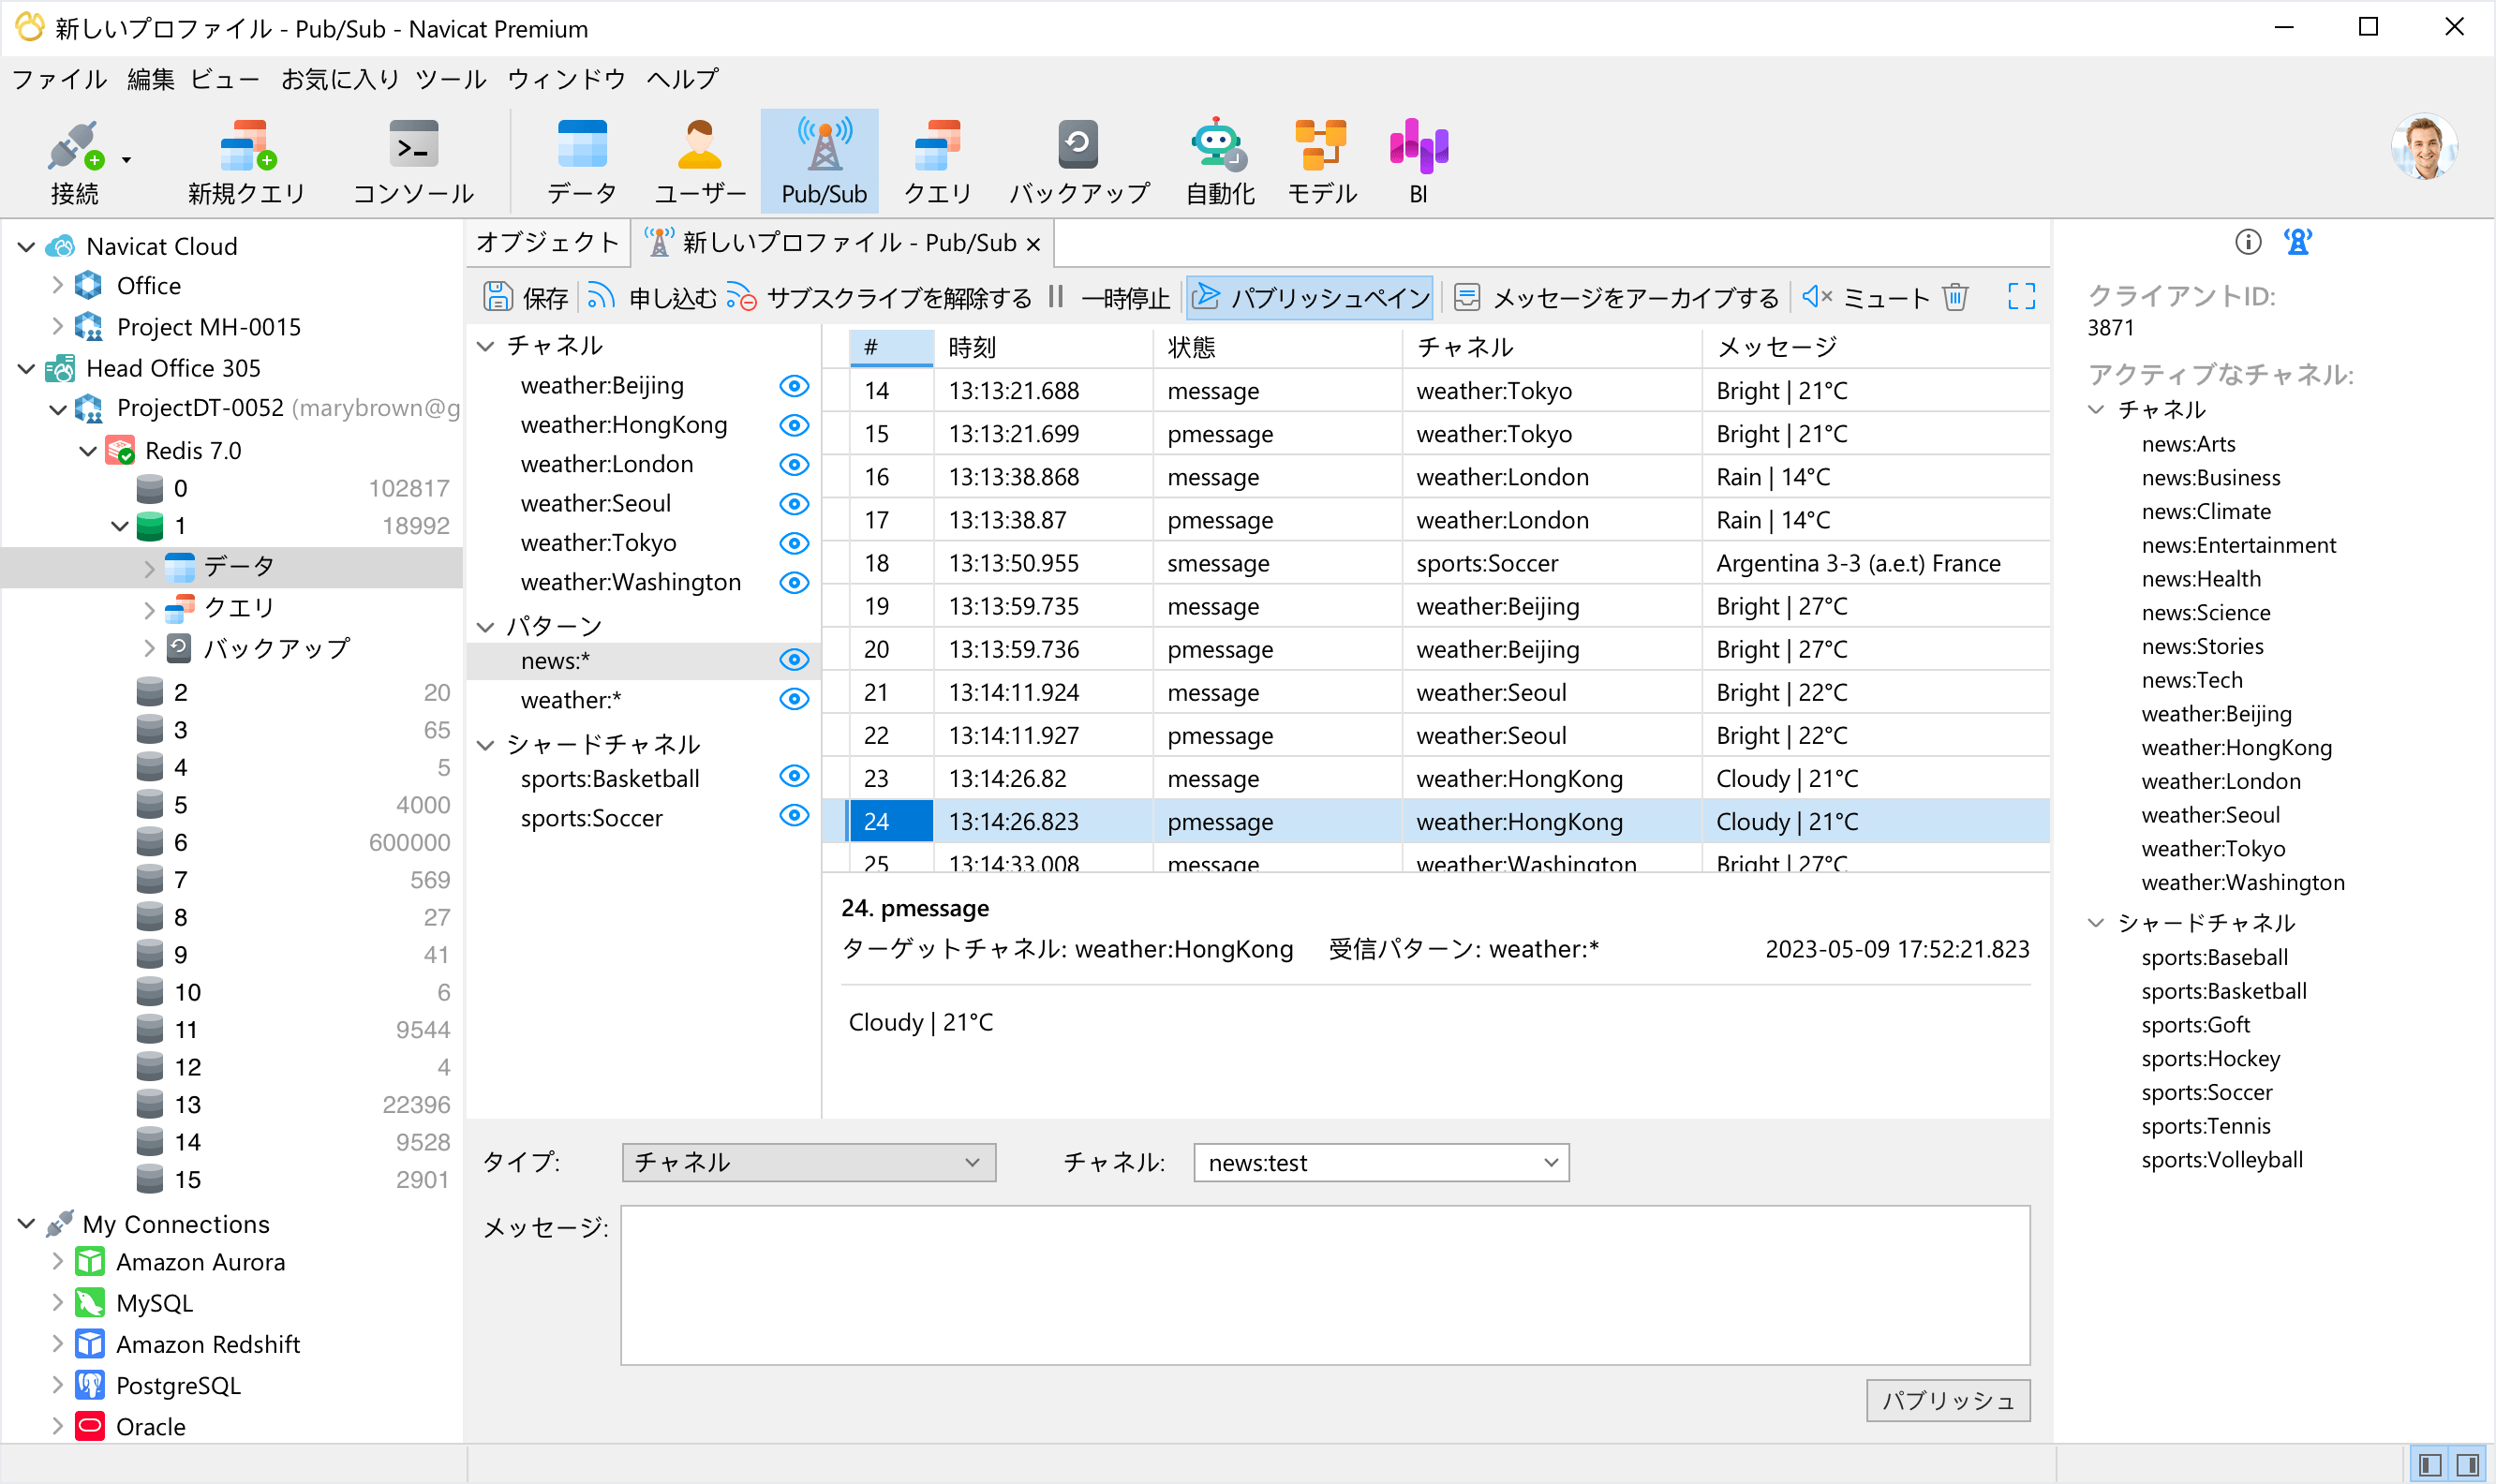
Task: Click the パブリッシュ button
Action: 1946,1400
